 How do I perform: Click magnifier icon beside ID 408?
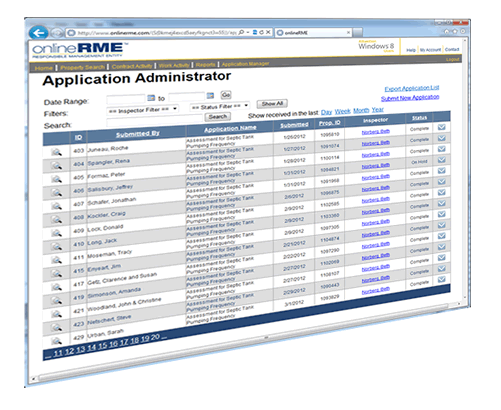click(57, 219)
